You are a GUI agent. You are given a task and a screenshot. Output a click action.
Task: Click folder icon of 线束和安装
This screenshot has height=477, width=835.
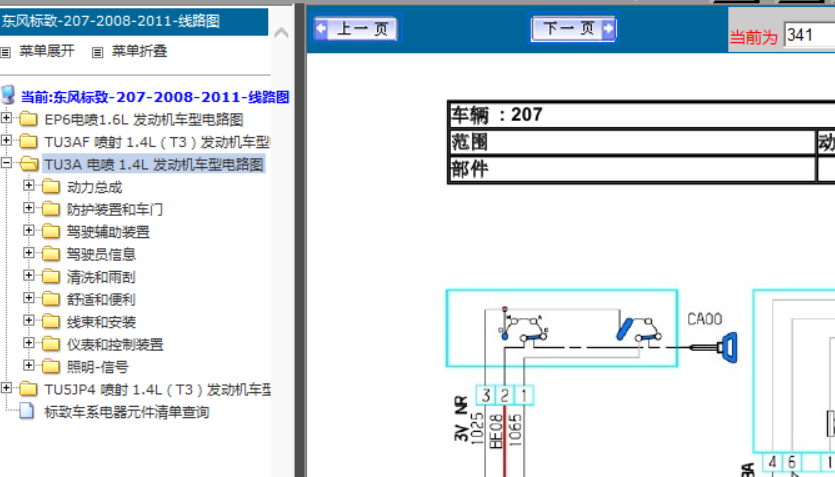point(51,321)
